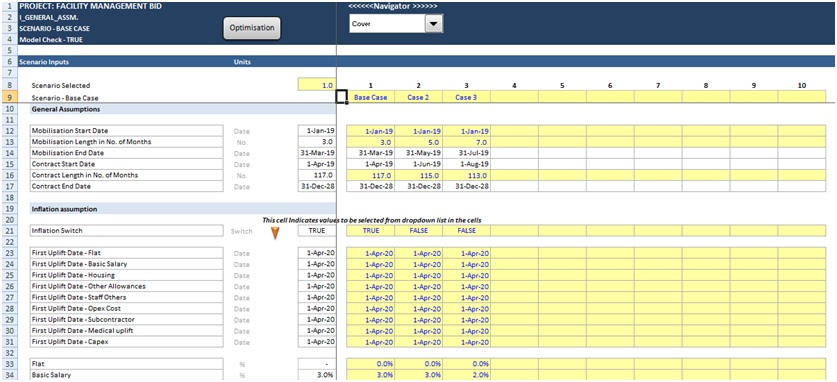Open the Navigator dropdown arrow

434,24
